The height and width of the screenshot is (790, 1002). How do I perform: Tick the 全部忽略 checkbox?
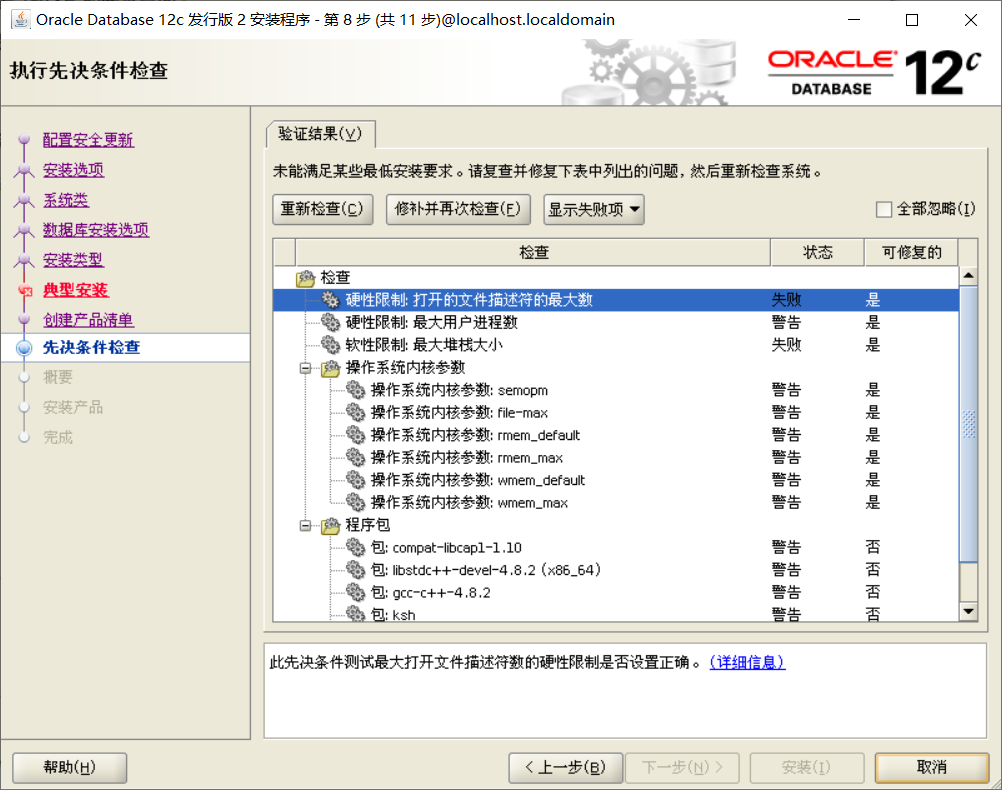(884, 209)
